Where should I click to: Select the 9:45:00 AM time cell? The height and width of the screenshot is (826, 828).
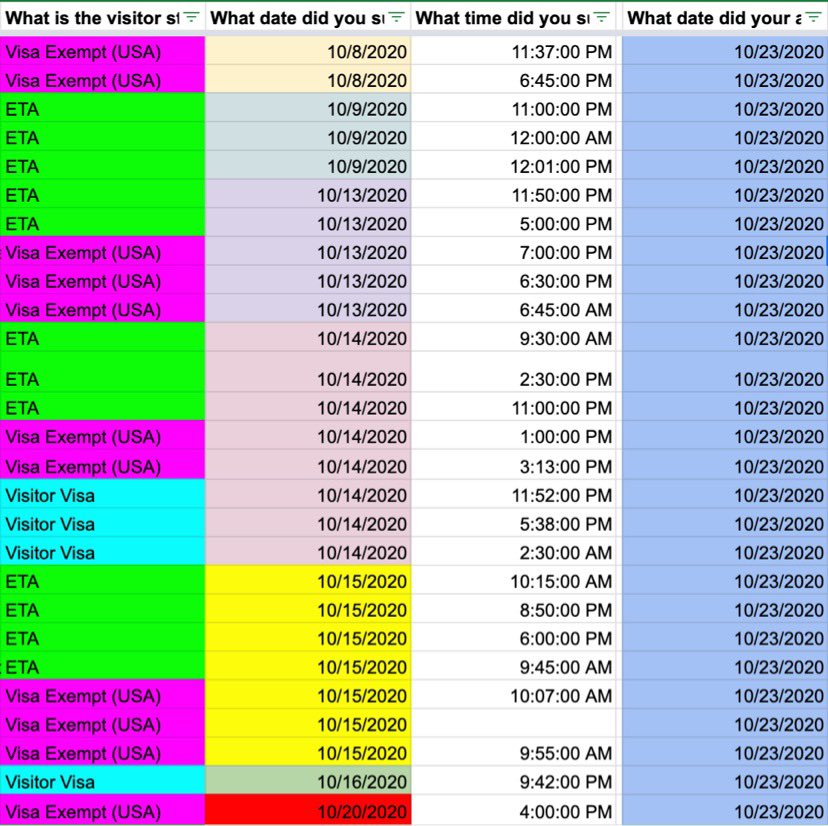coord(513,667)
